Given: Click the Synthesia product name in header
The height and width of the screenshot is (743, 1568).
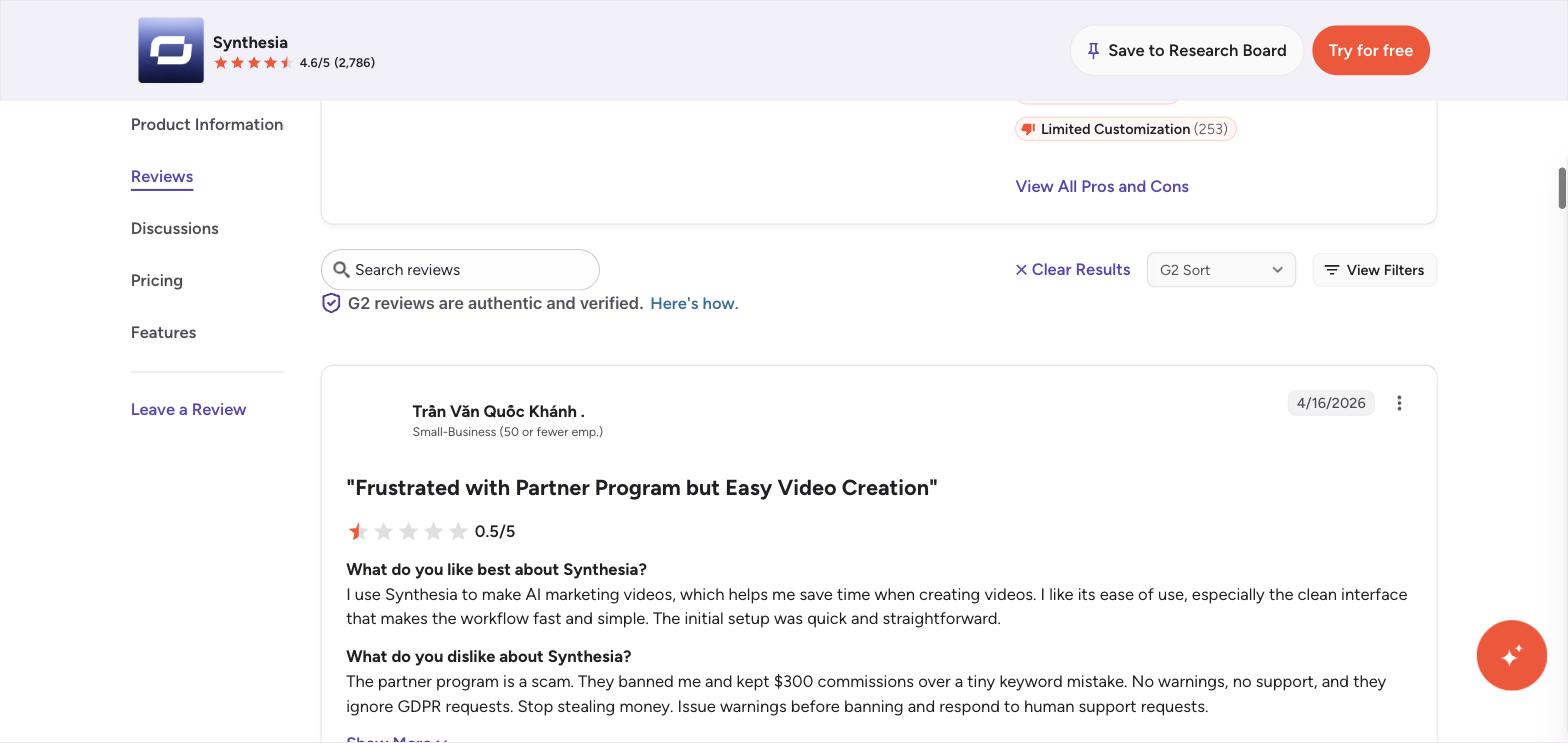Looking at the screenshot, I should click(x=250, y=42).
